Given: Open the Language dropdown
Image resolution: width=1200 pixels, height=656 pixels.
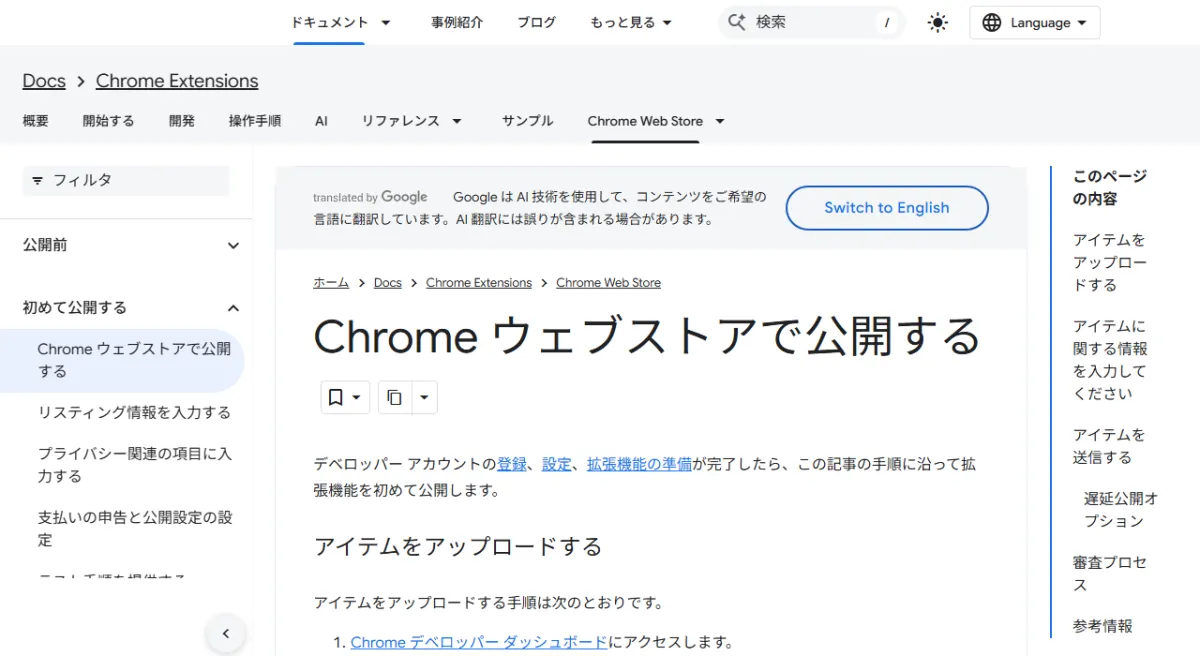Looking at the screenshot, I should tap(1035, 23).
